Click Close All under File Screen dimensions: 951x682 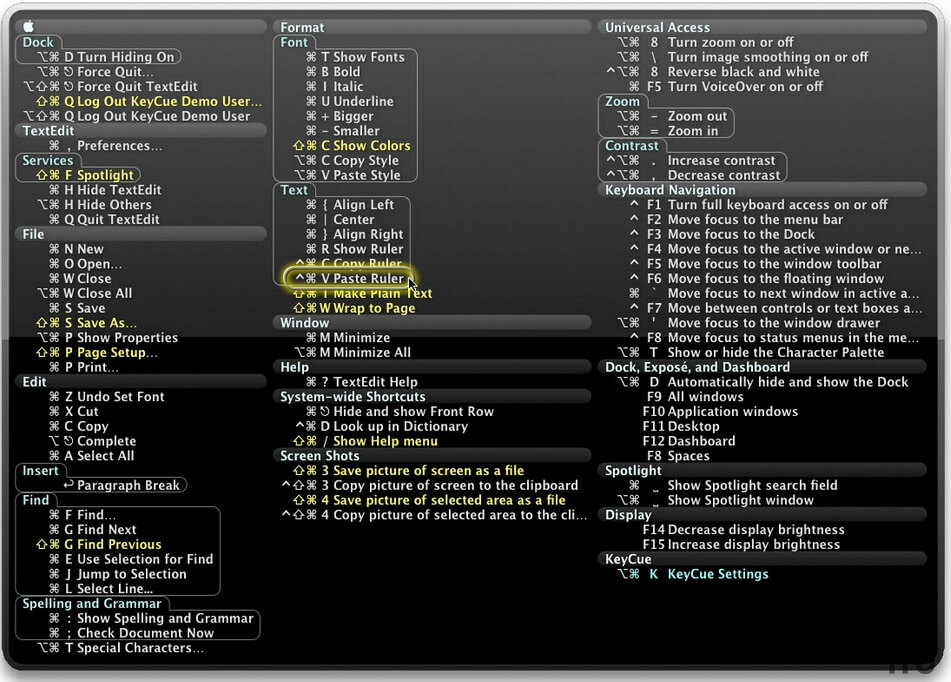tap(84, 294)
